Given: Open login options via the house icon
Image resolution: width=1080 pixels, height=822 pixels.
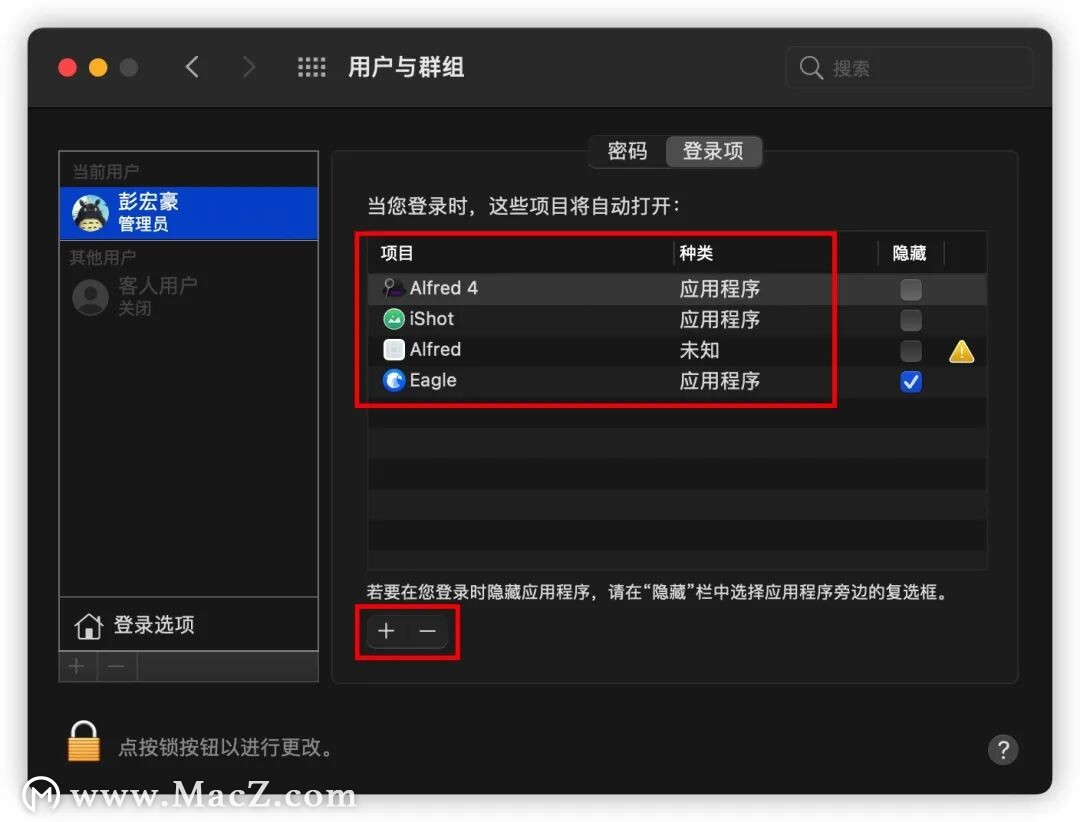Looking at the screenshot, I should coord(89,623).
